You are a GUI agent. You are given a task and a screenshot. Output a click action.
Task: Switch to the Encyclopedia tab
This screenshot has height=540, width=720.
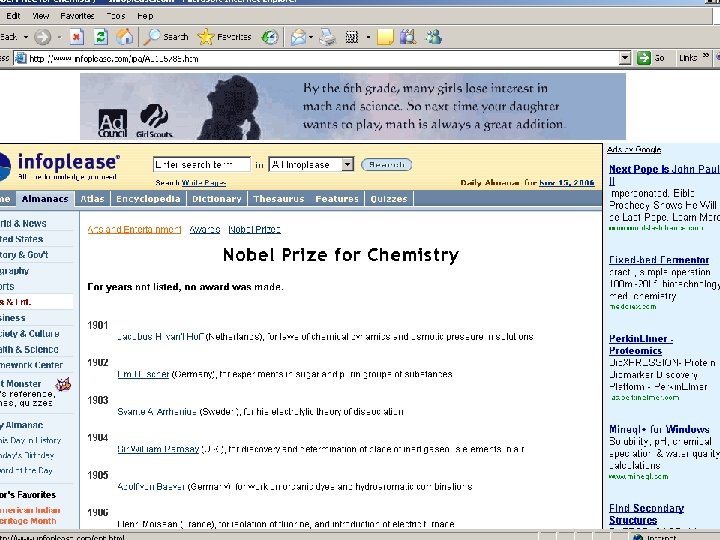coord(148,199)
